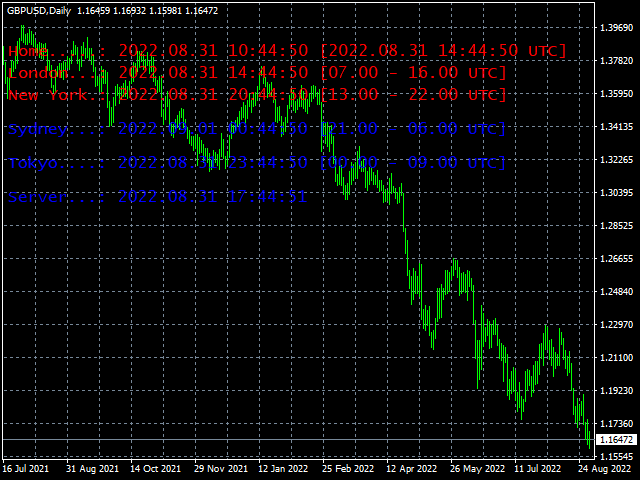Select the Home time label line
640x480 pixels.
[x=287, y=50]
